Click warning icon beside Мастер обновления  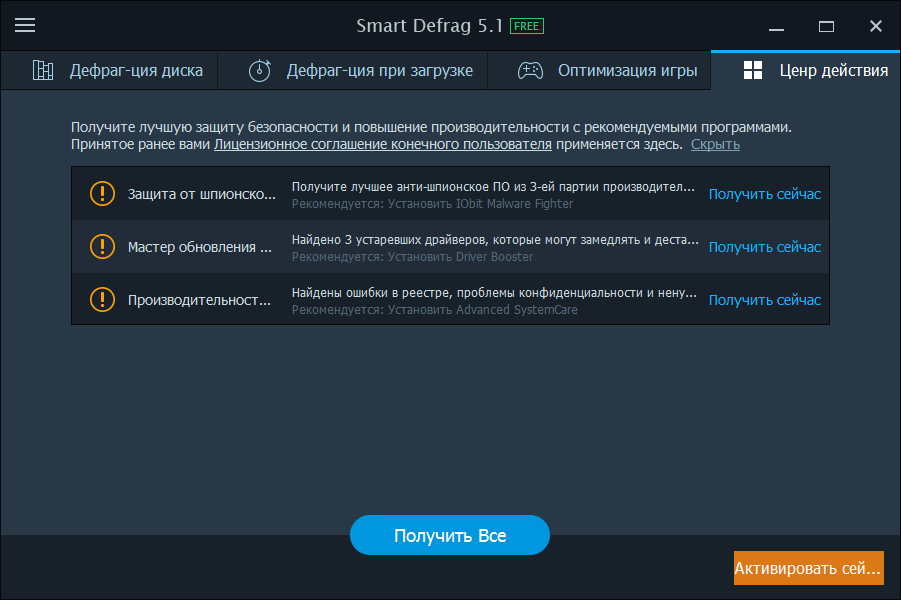click(102, 247)
